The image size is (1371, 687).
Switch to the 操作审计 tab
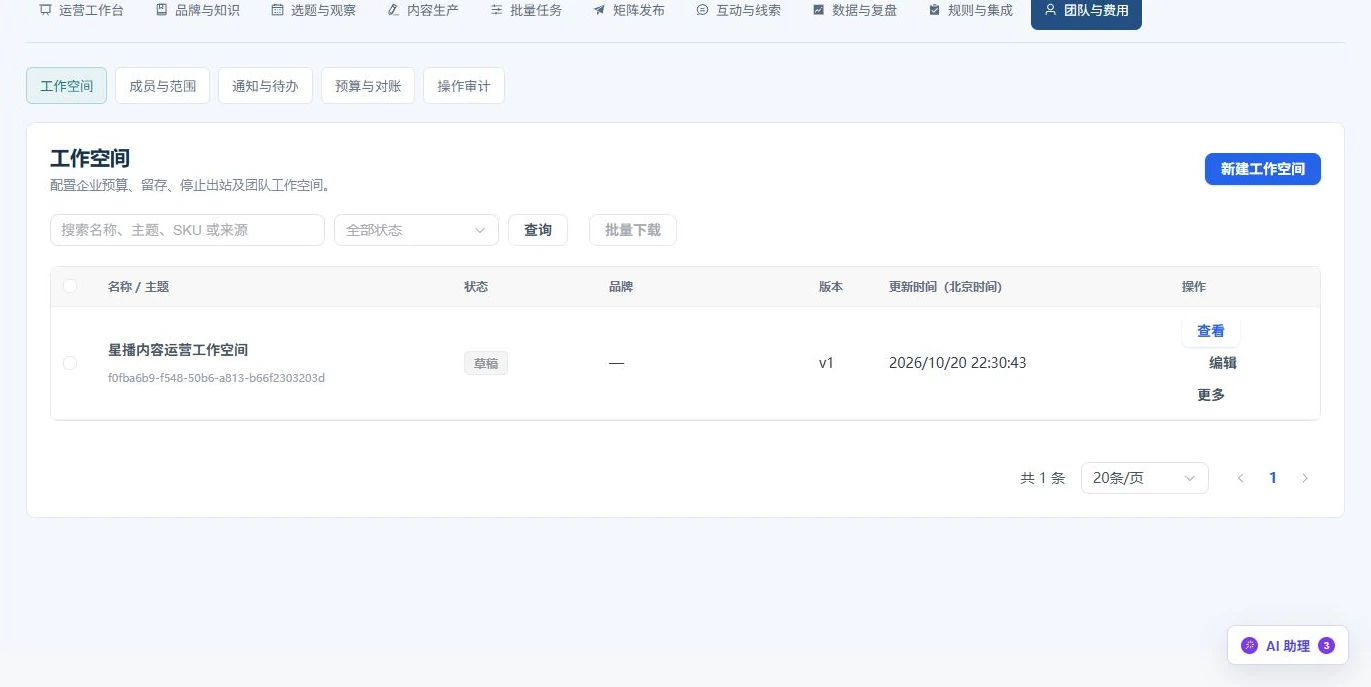464,86
